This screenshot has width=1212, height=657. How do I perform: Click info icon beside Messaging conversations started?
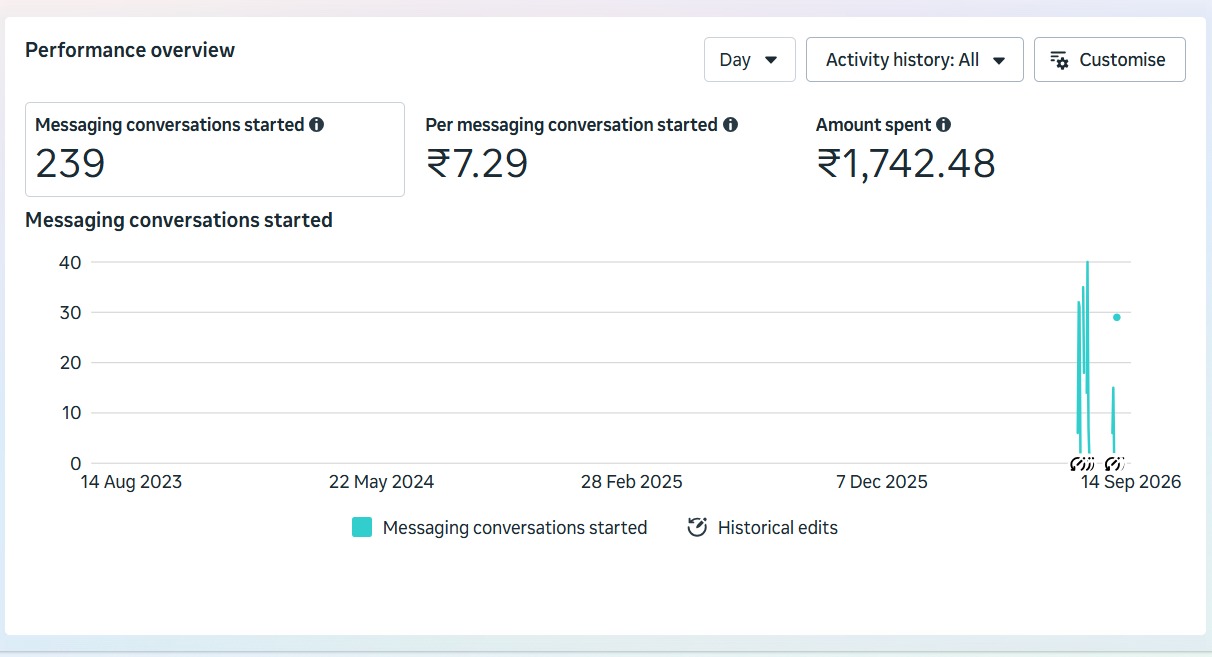point(317,125)
